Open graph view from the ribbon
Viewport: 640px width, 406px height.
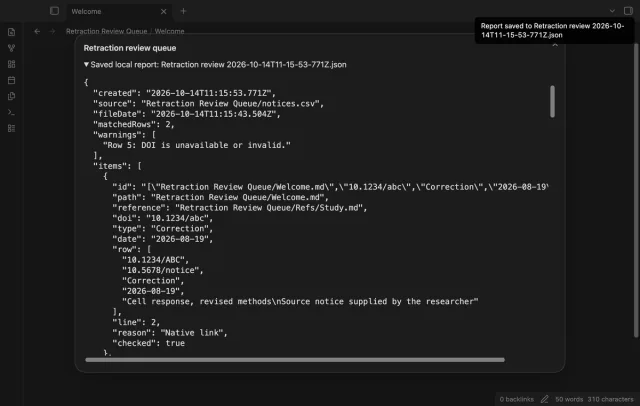tap(11, 48)
